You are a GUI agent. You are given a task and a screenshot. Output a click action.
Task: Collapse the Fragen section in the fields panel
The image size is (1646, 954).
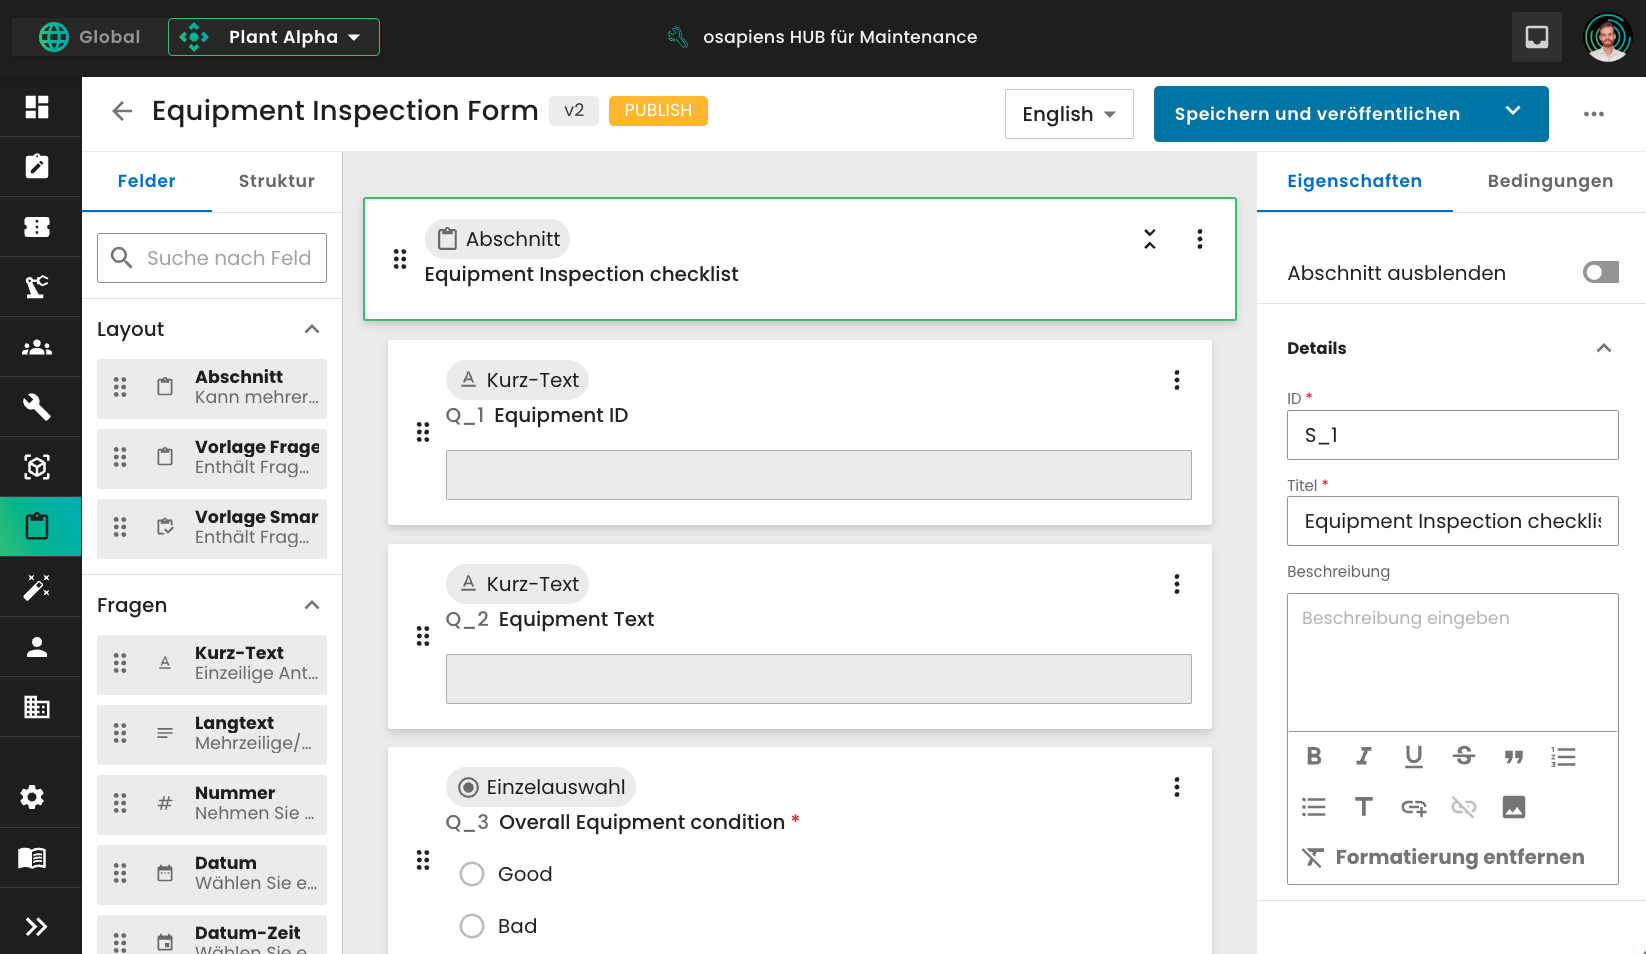click(311, 605)
